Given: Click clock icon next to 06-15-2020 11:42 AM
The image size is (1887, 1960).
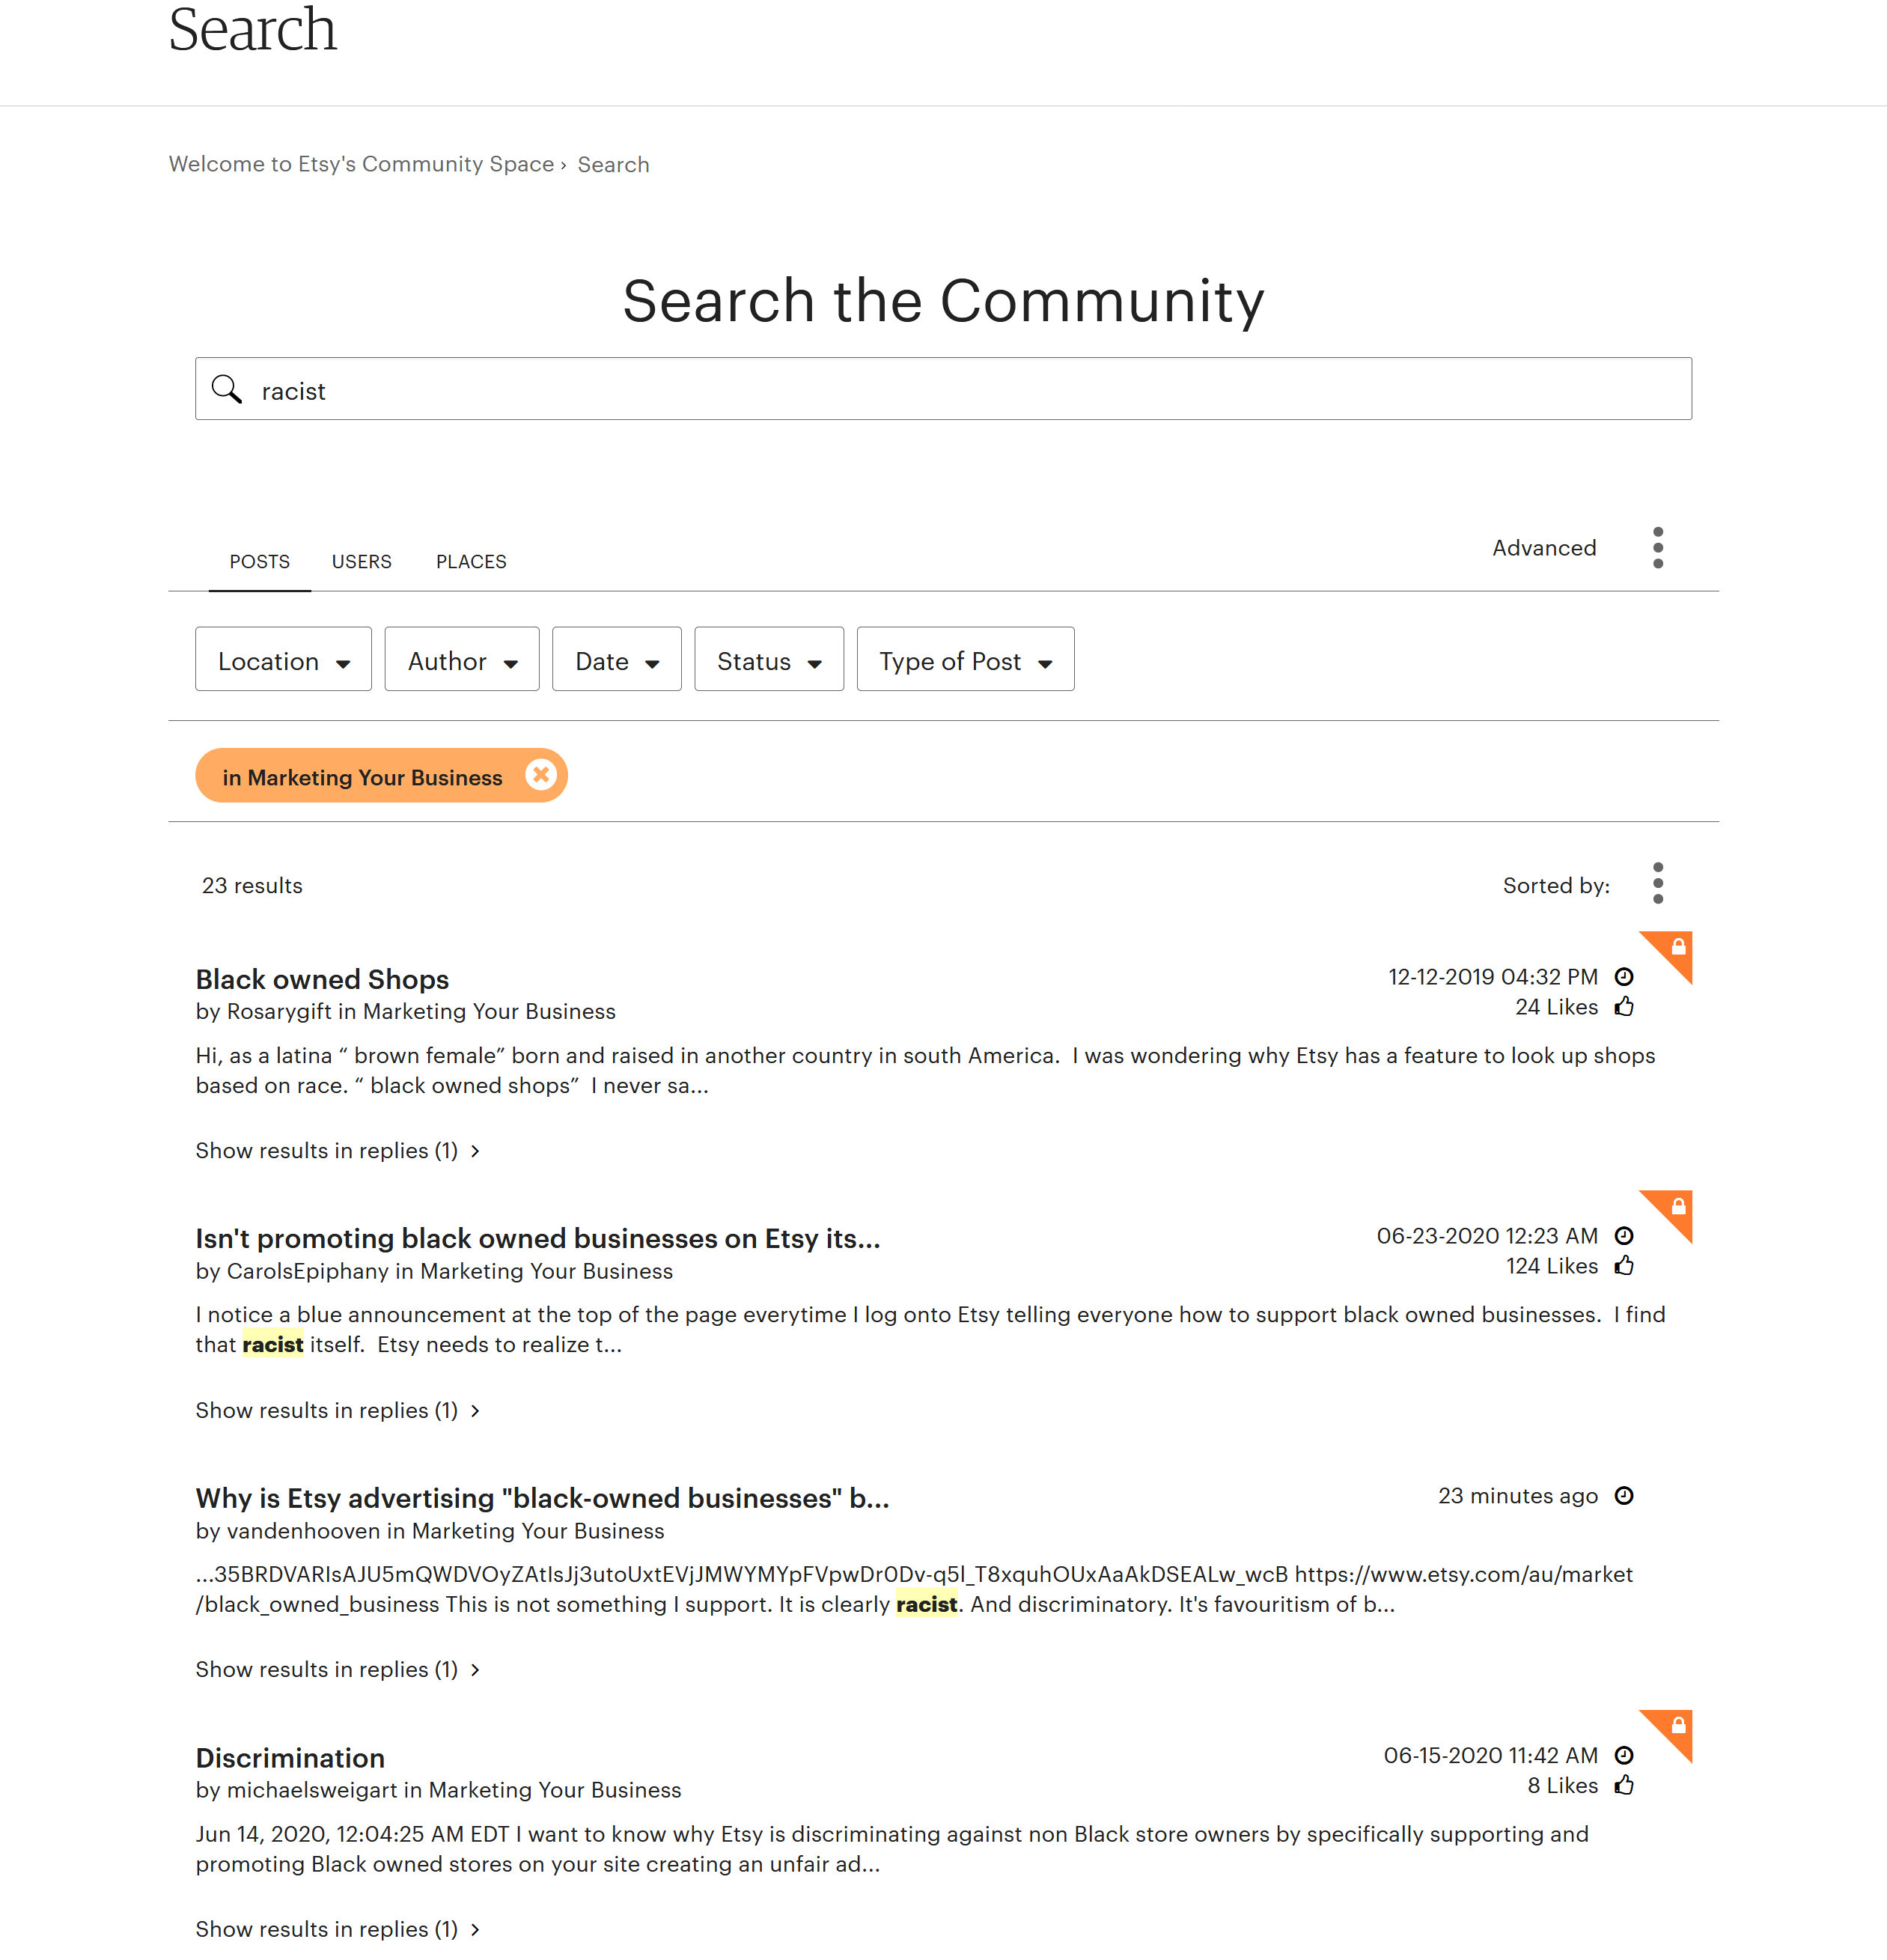Looking at the screenshot, I should pyautogui.click(x=1624, y=1756).
